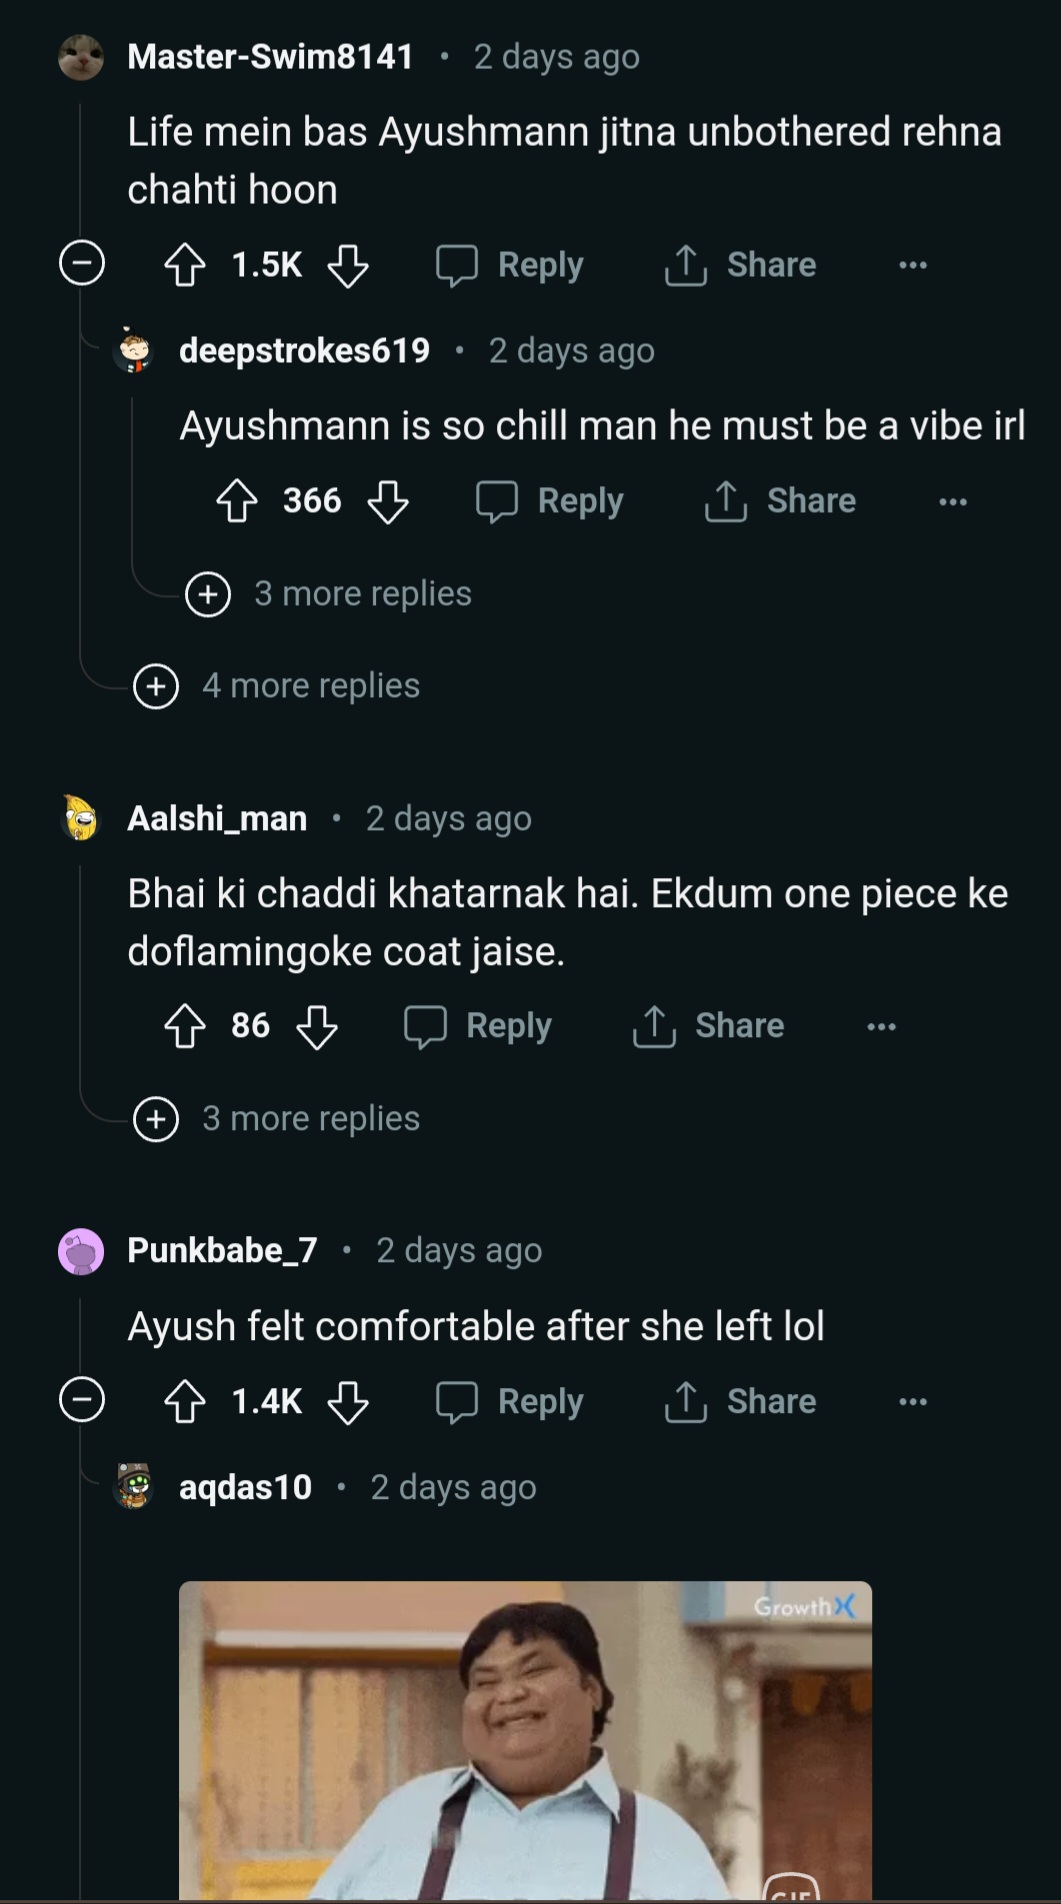Downvote deepstrokes619's reply
This screenshot has width=1061, height=1904.
pos(388,501)
